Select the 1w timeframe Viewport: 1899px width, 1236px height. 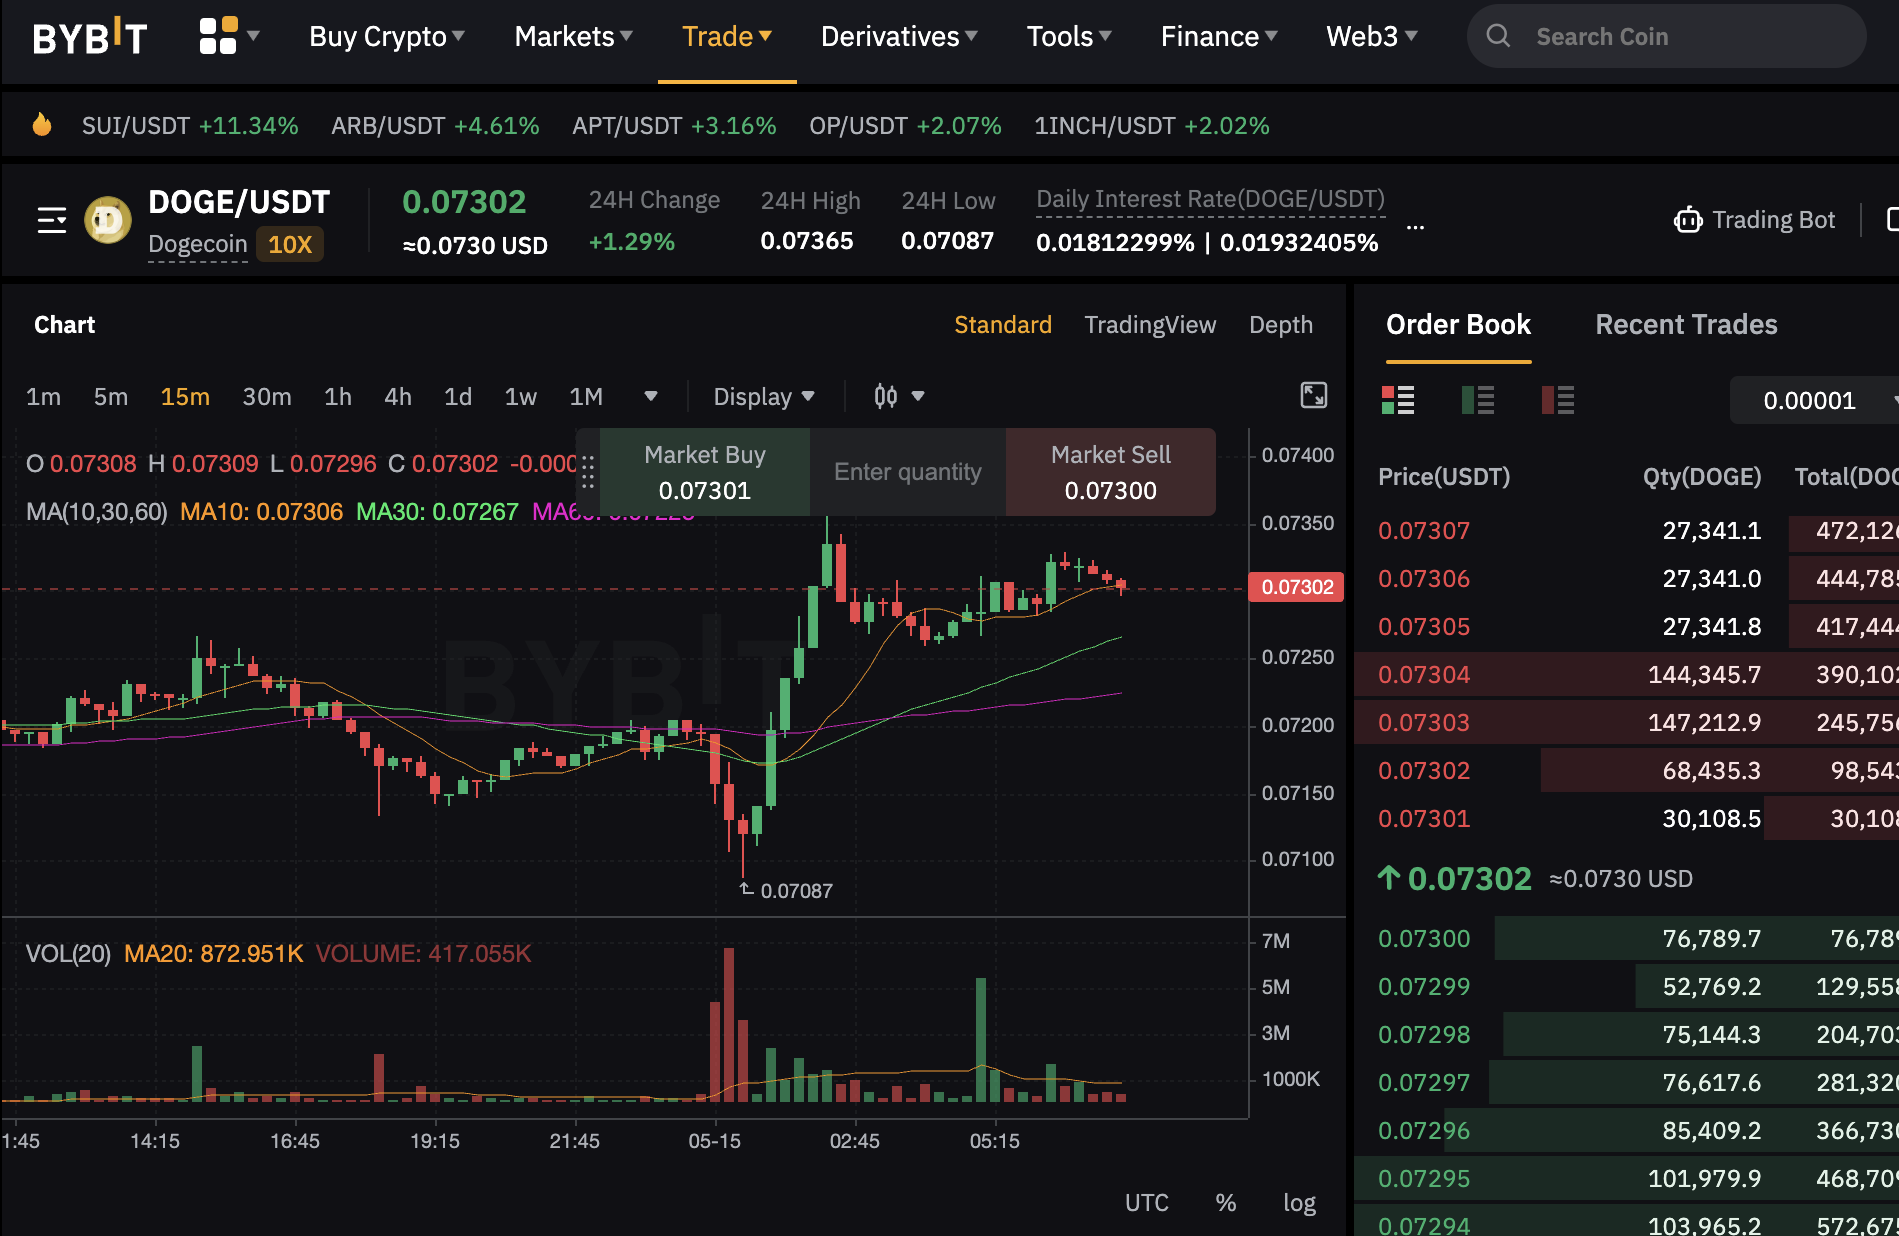point(521,397)
